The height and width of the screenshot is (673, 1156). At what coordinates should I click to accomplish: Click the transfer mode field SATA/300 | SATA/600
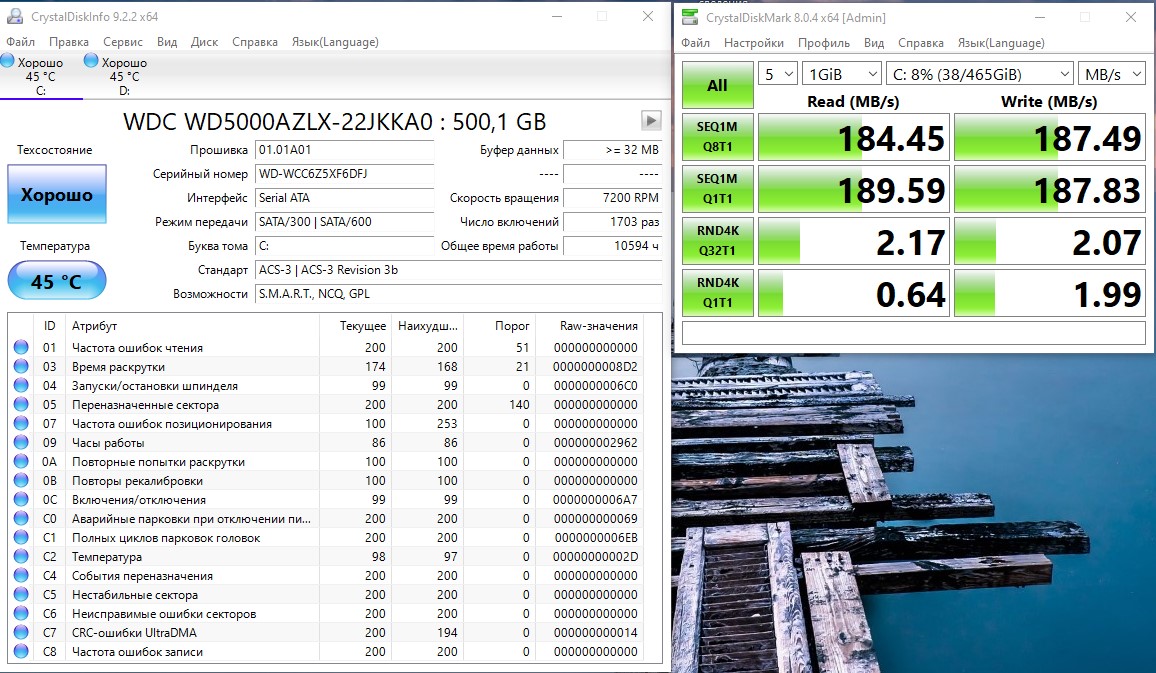[344, 222]
